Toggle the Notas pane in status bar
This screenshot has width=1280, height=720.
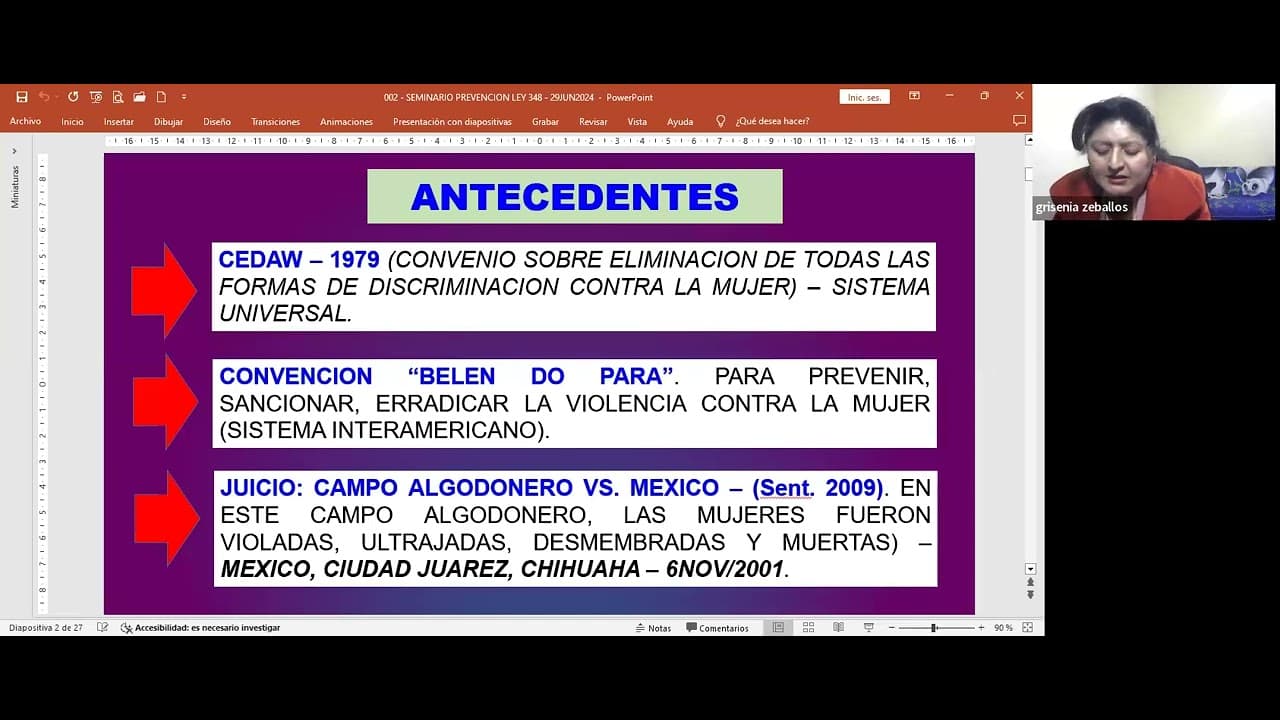pyautogui.click(x=653, y=628)
